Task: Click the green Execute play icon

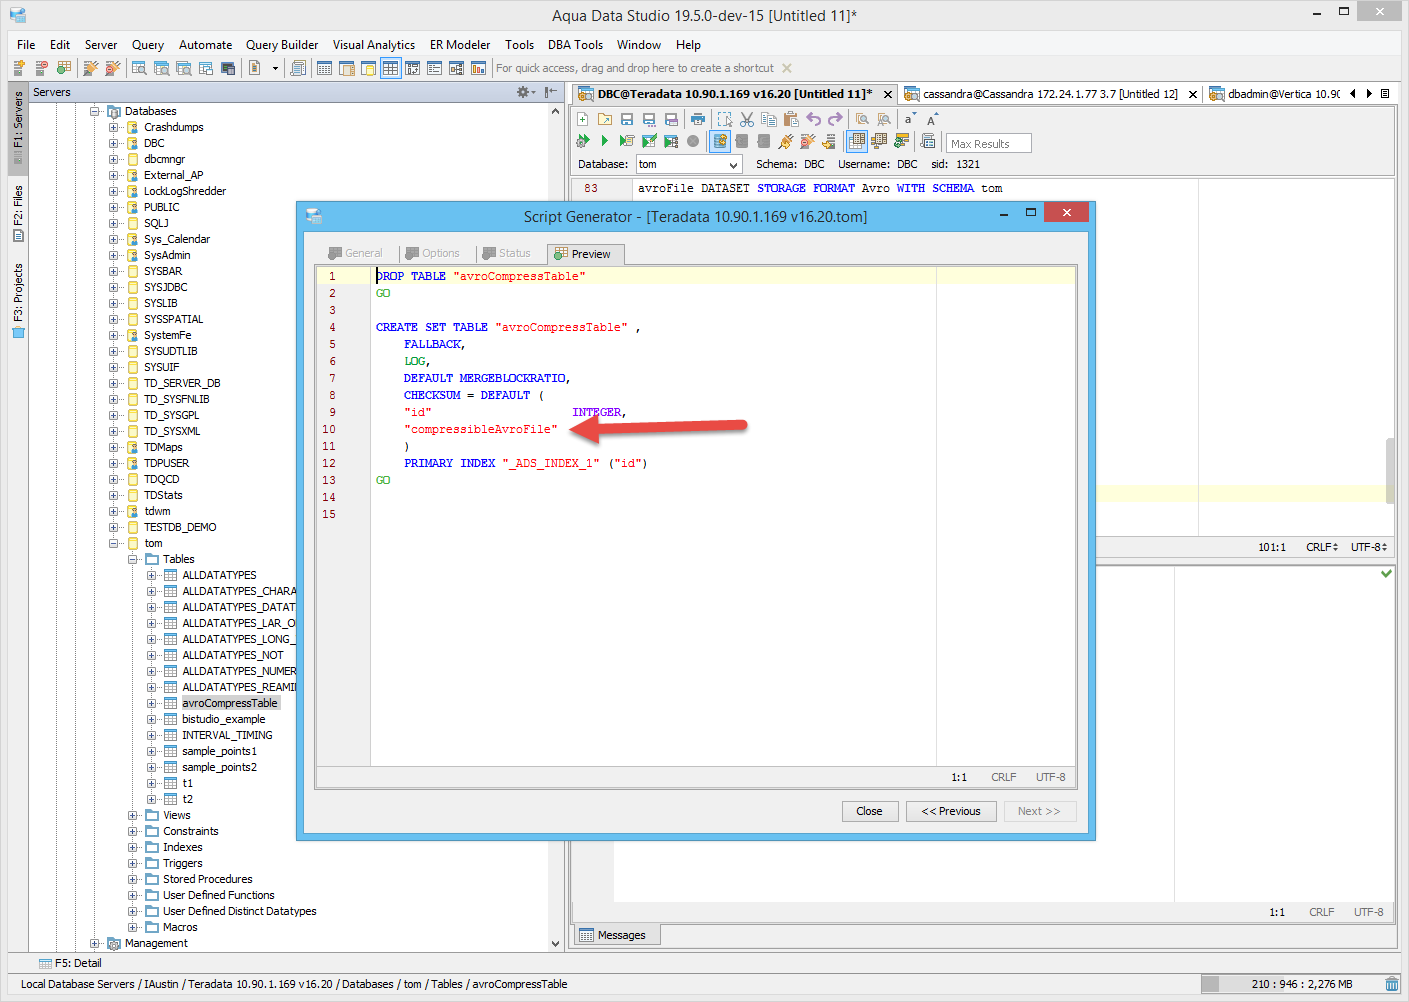Action: pyautogui.click(x=605, y=141)
